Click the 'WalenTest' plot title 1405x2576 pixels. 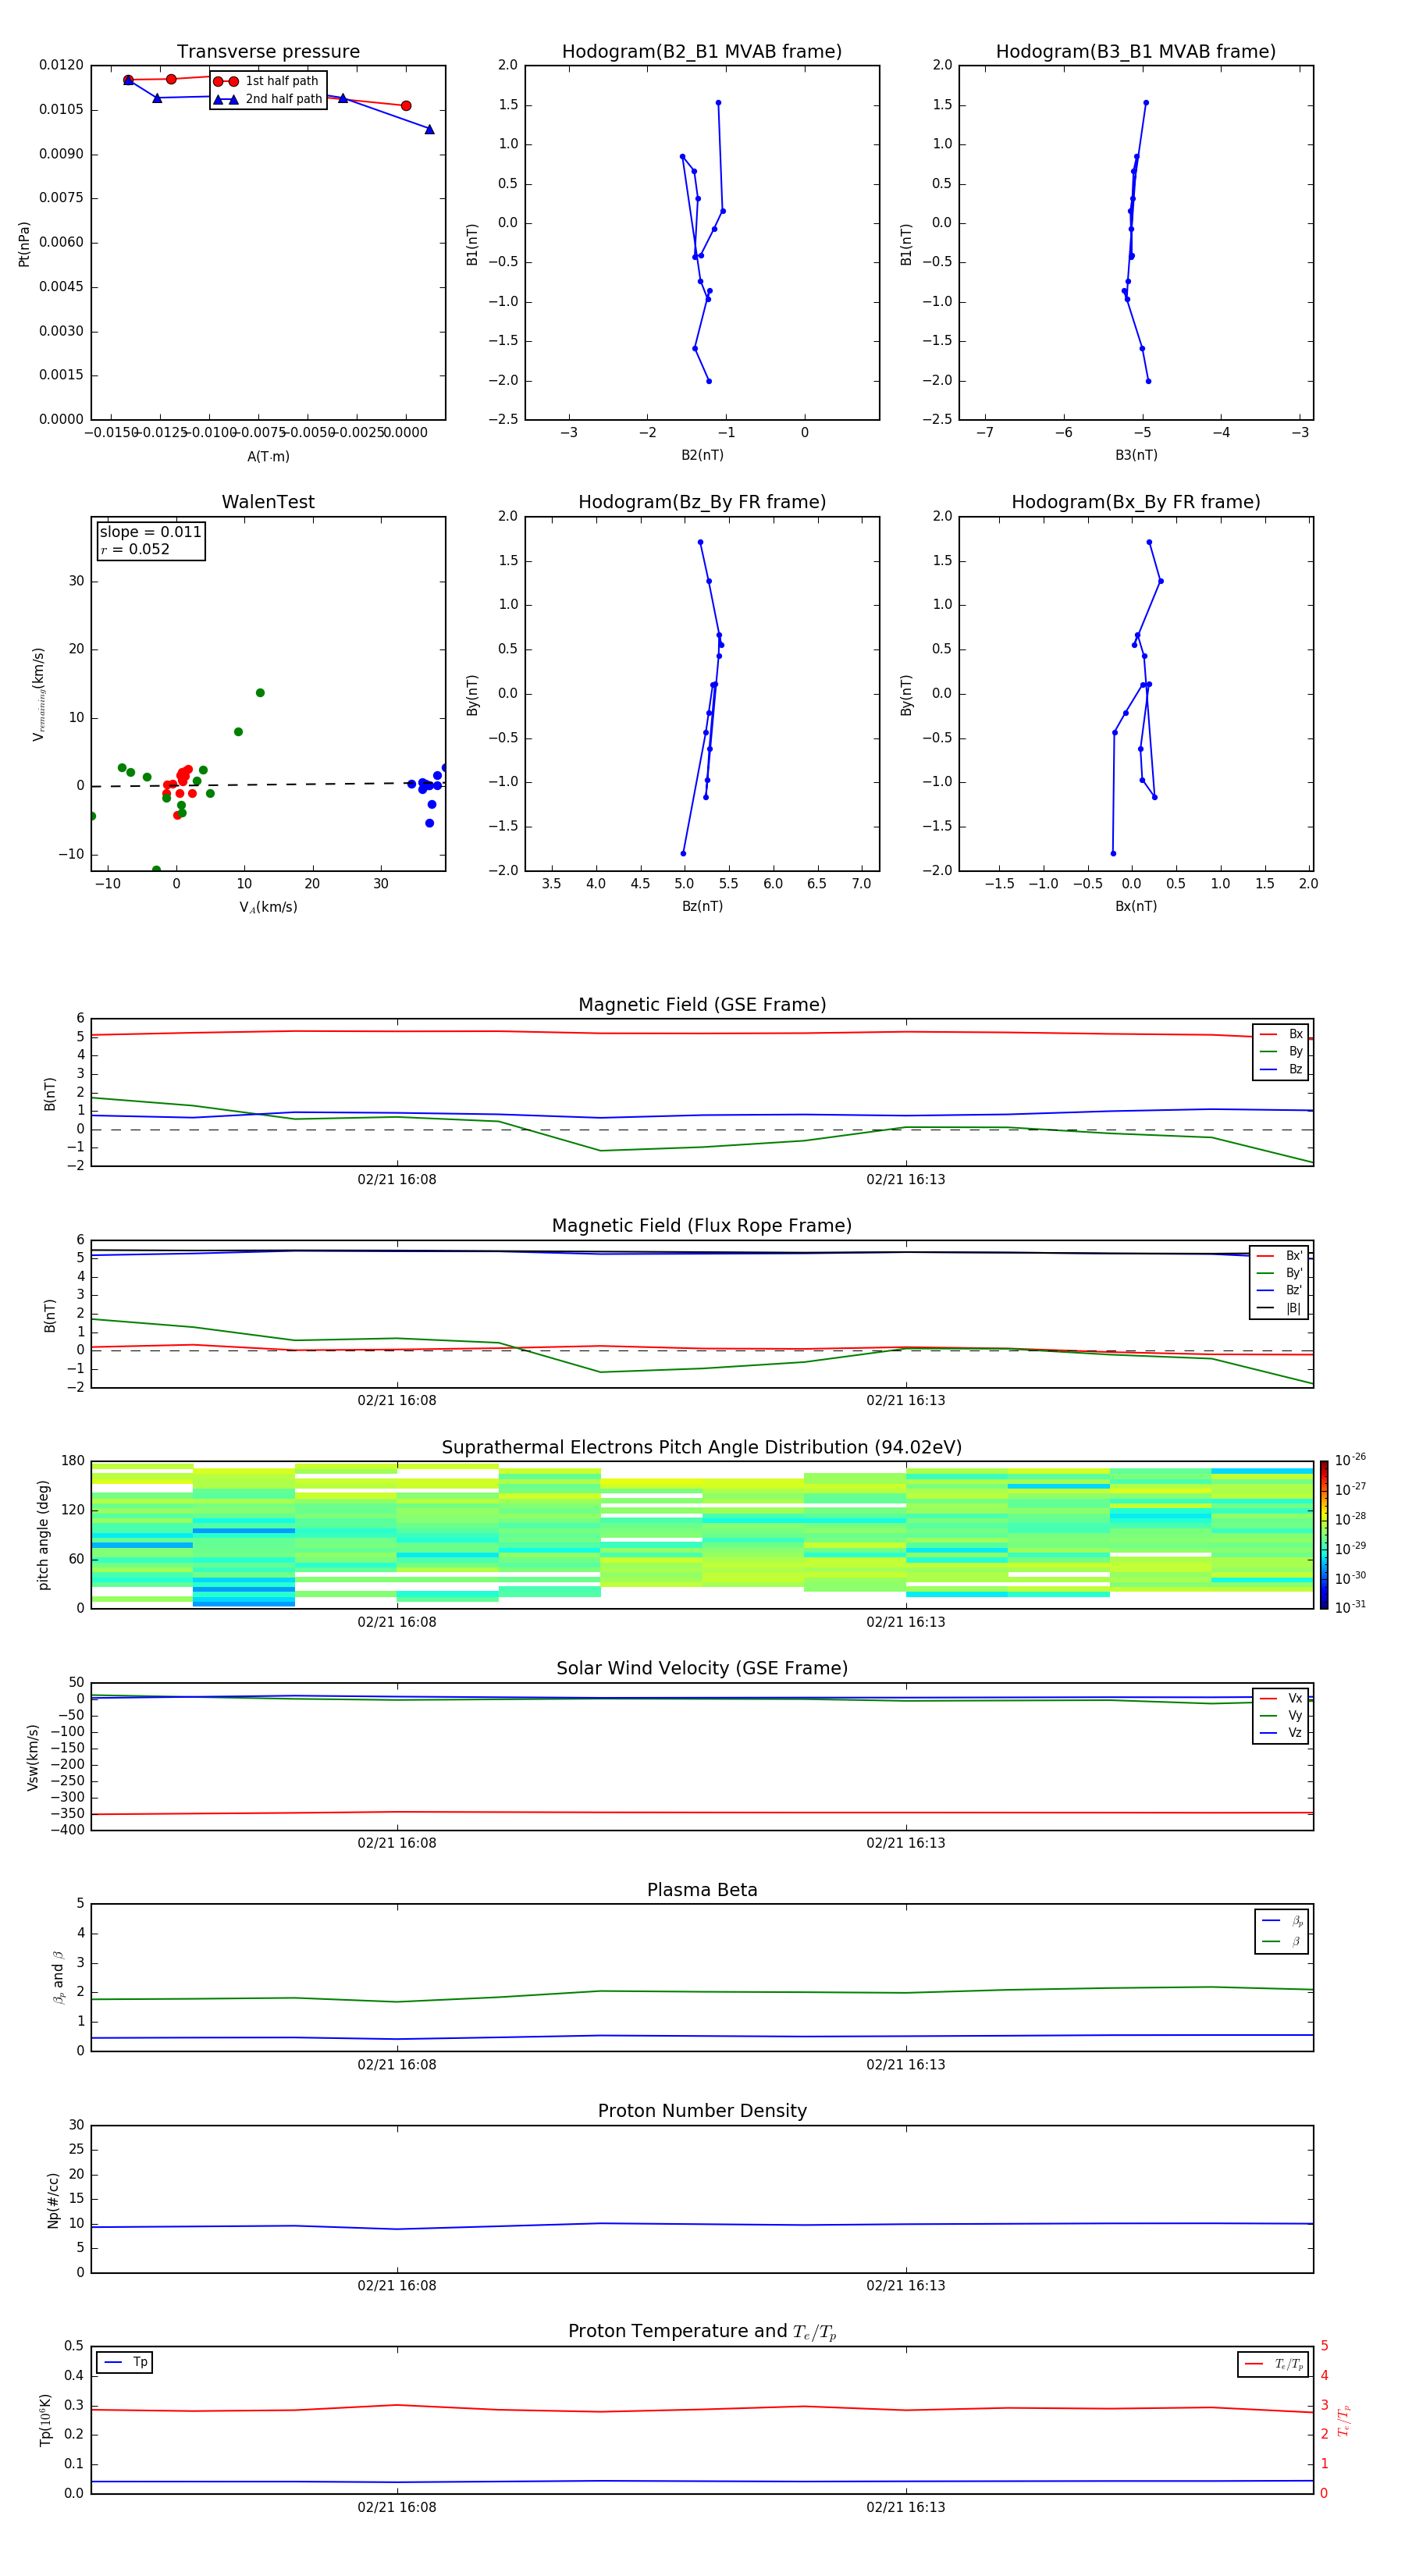[268, 502]
